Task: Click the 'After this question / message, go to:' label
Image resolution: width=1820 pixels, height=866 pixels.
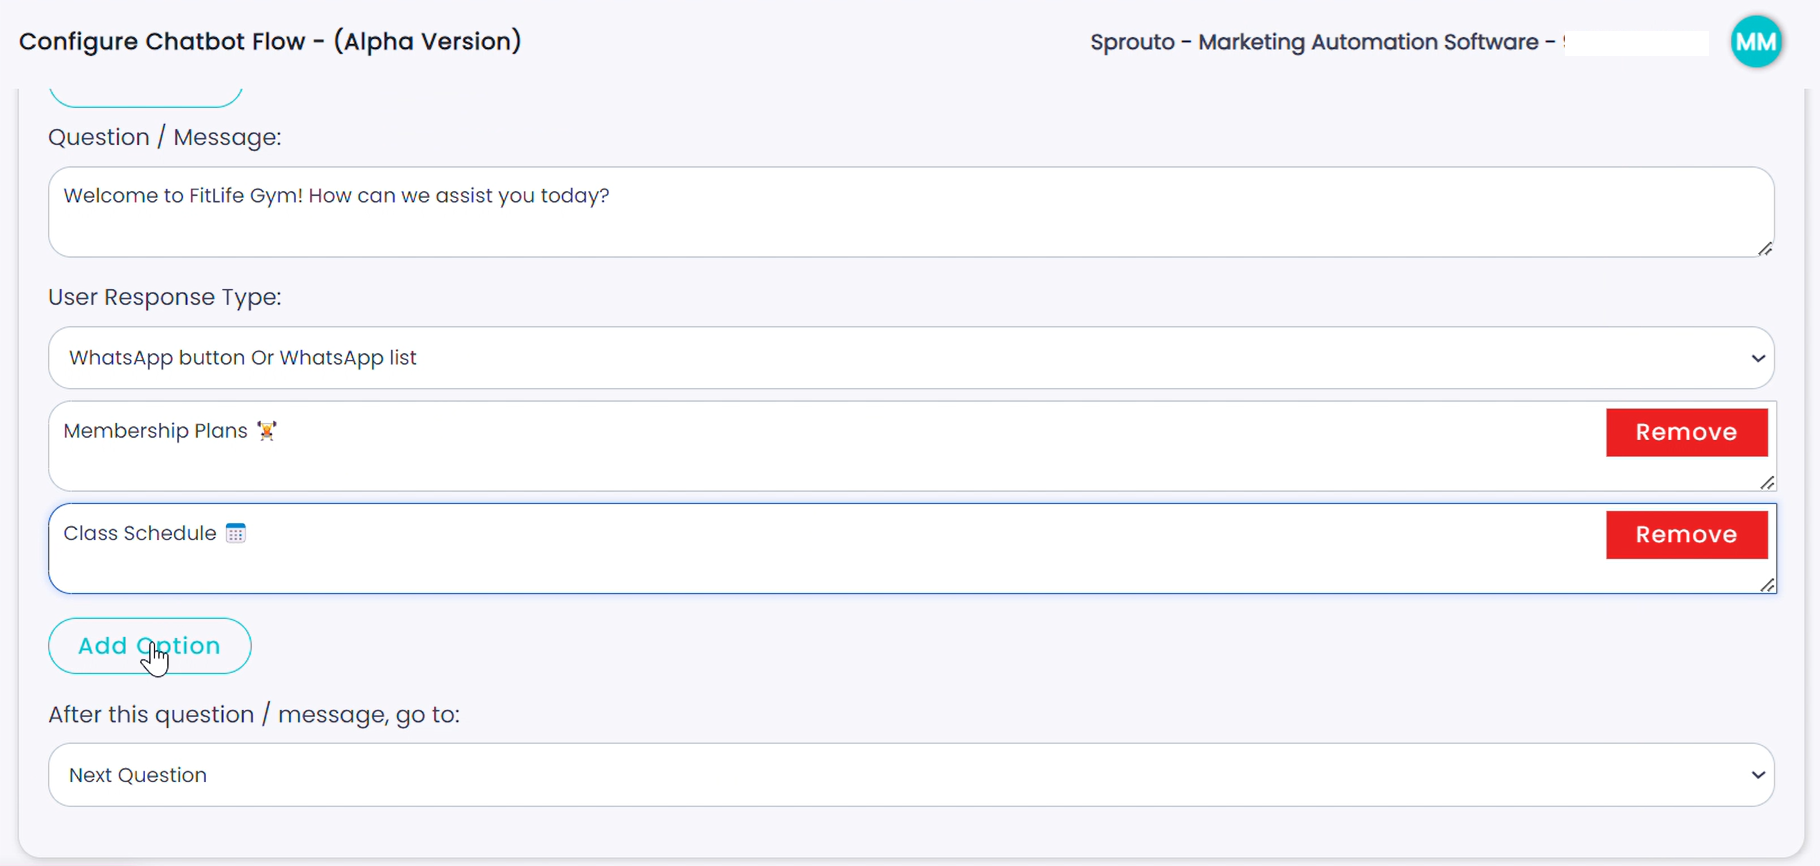Action: (x=254, y=715)
